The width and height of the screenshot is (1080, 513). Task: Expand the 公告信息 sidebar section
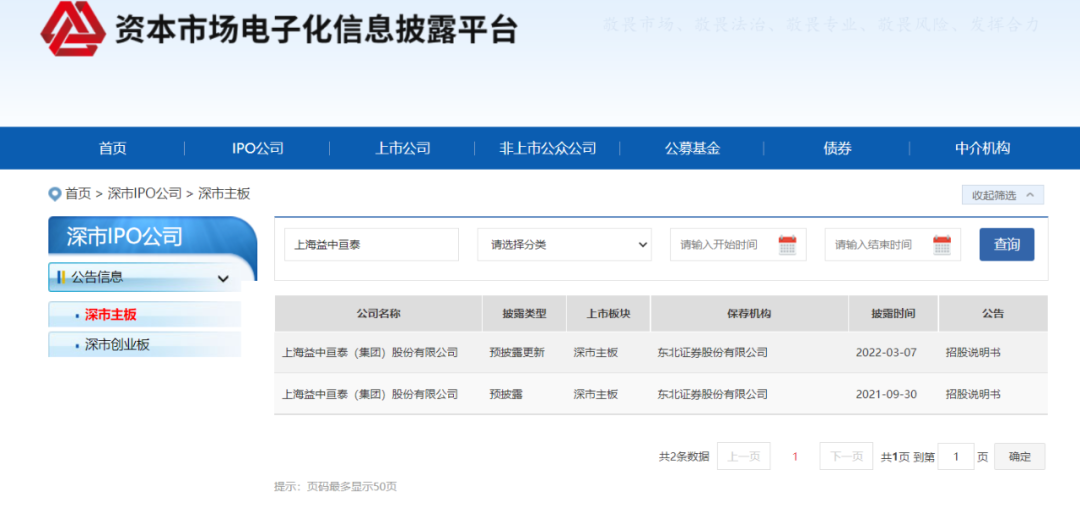(x=145, y=278)
